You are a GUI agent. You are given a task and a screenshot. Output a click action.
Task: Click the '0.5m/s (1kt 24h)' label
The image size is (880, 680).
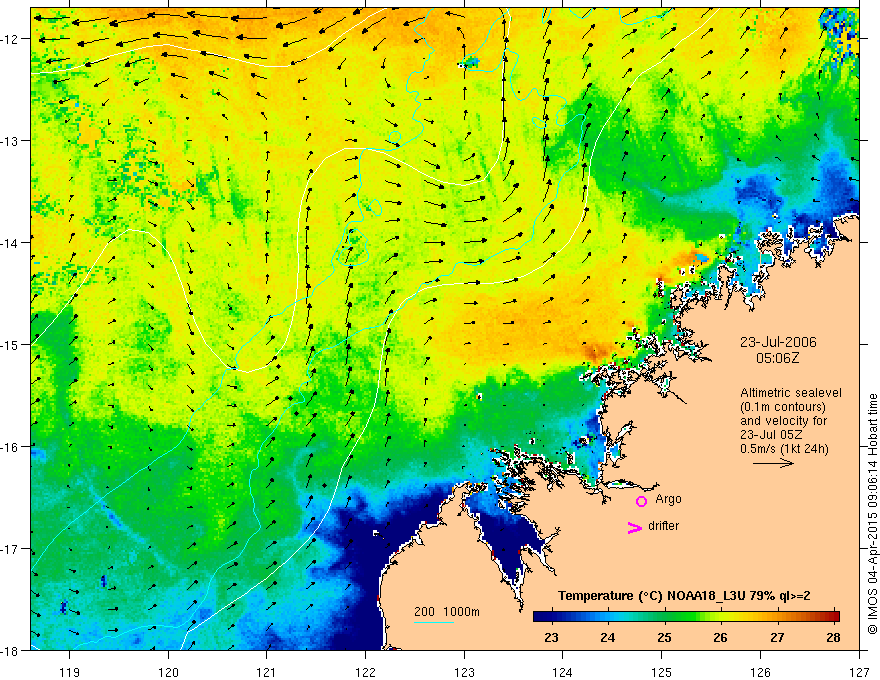(784, 448)
